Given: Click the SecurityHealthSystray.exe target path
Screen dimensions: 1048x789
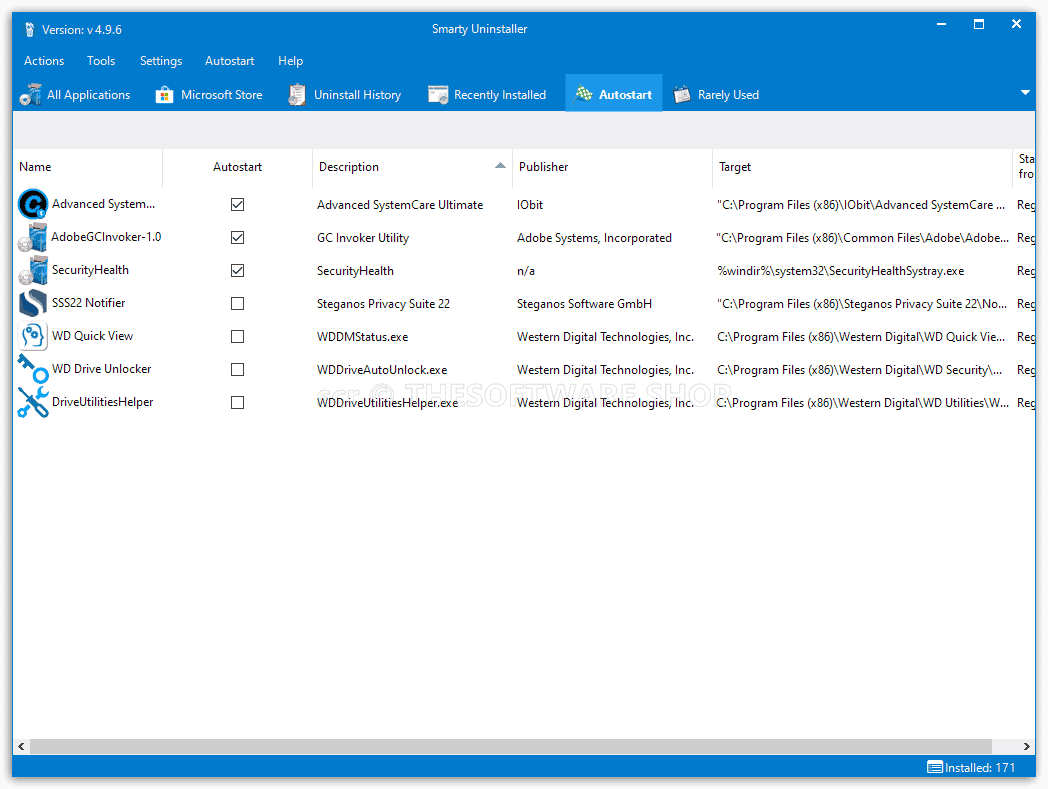Looking at the screenshot, I should pyautogui.click(x=840, y=271).
